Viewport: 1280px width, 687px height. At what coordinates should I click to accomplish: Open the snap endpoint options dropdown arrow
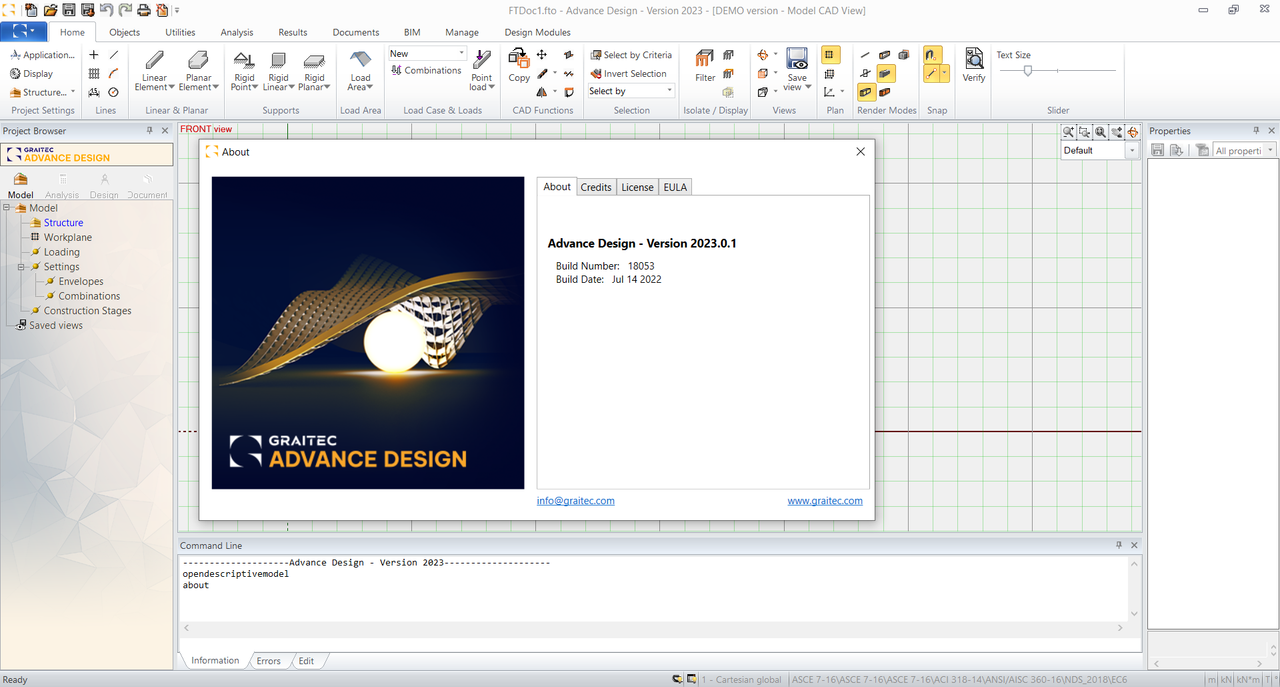944,74
